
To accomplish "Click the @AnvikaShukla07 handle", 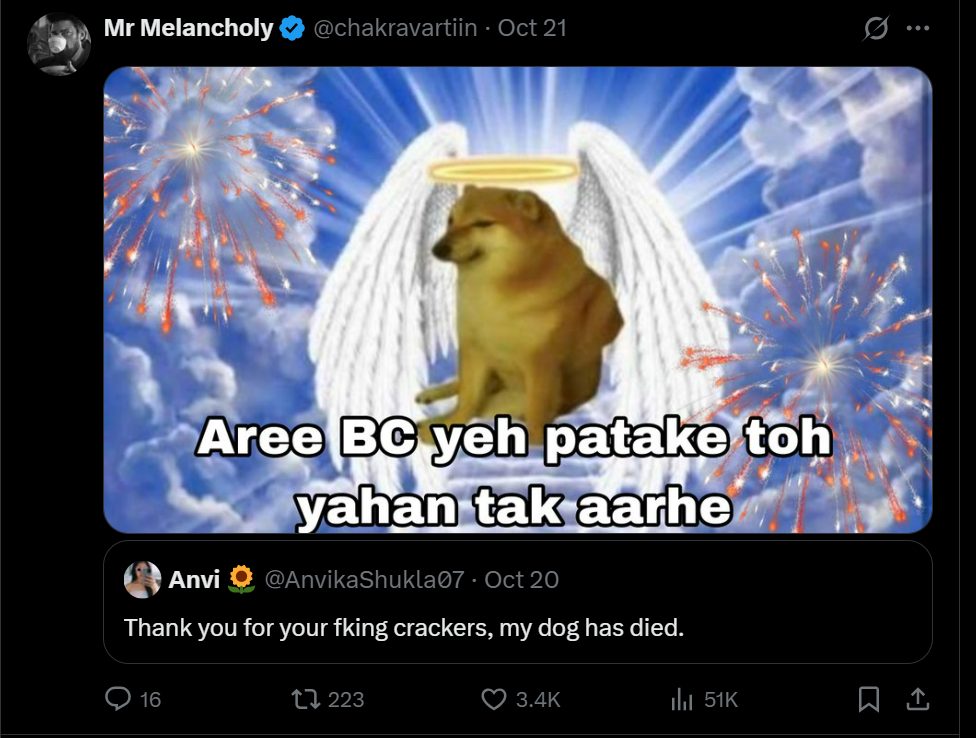I will (364, 579).
